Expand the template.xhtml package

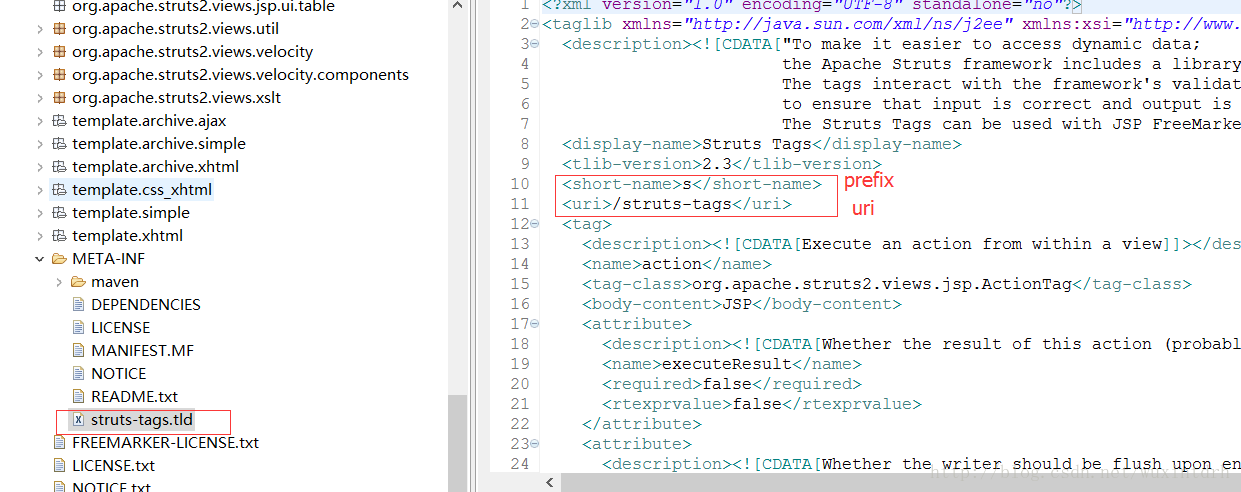click(x=40, y=236)
